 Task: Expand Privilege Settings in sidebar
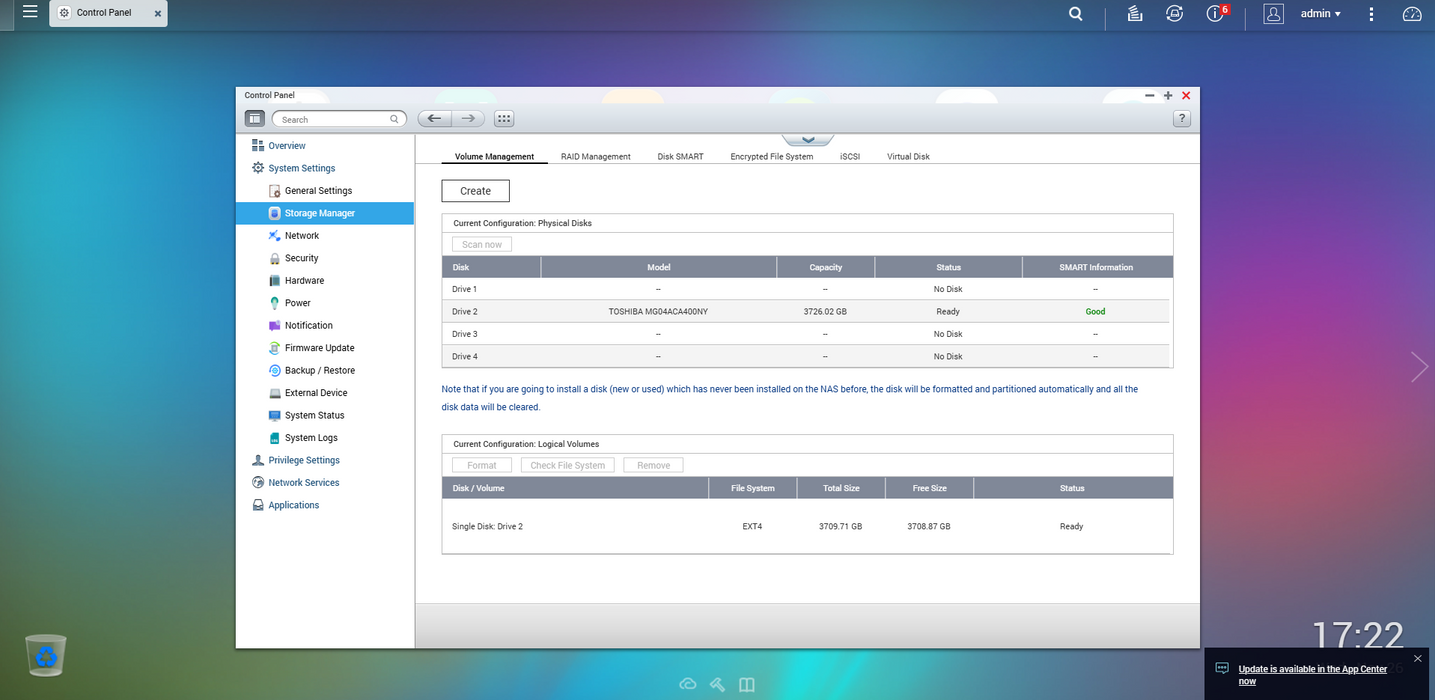coord(304,460)
